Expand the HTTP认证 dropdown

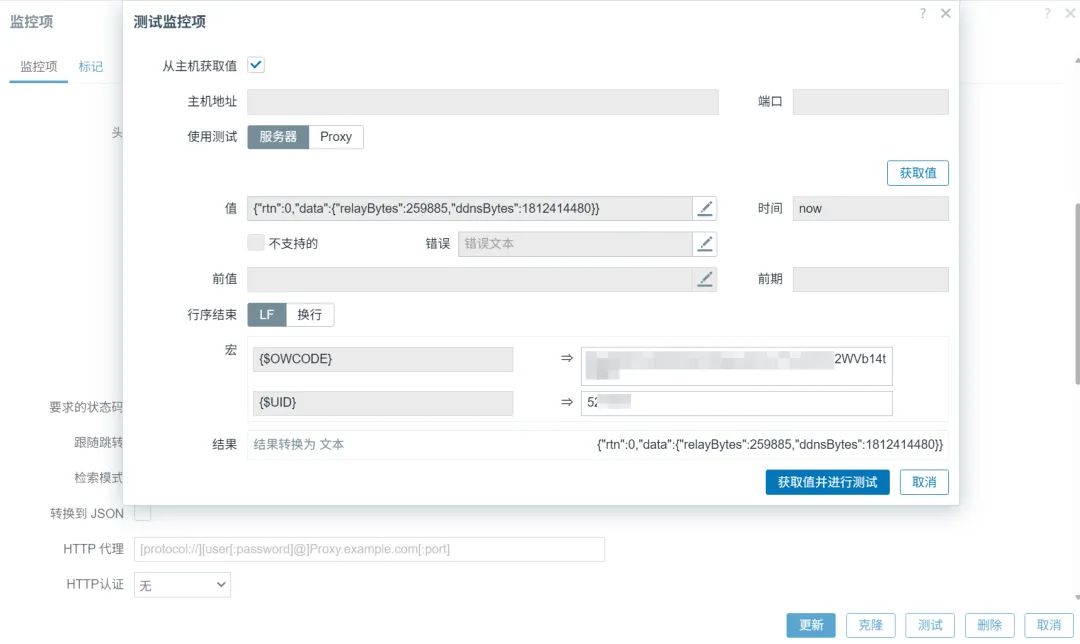pos(182,585)
